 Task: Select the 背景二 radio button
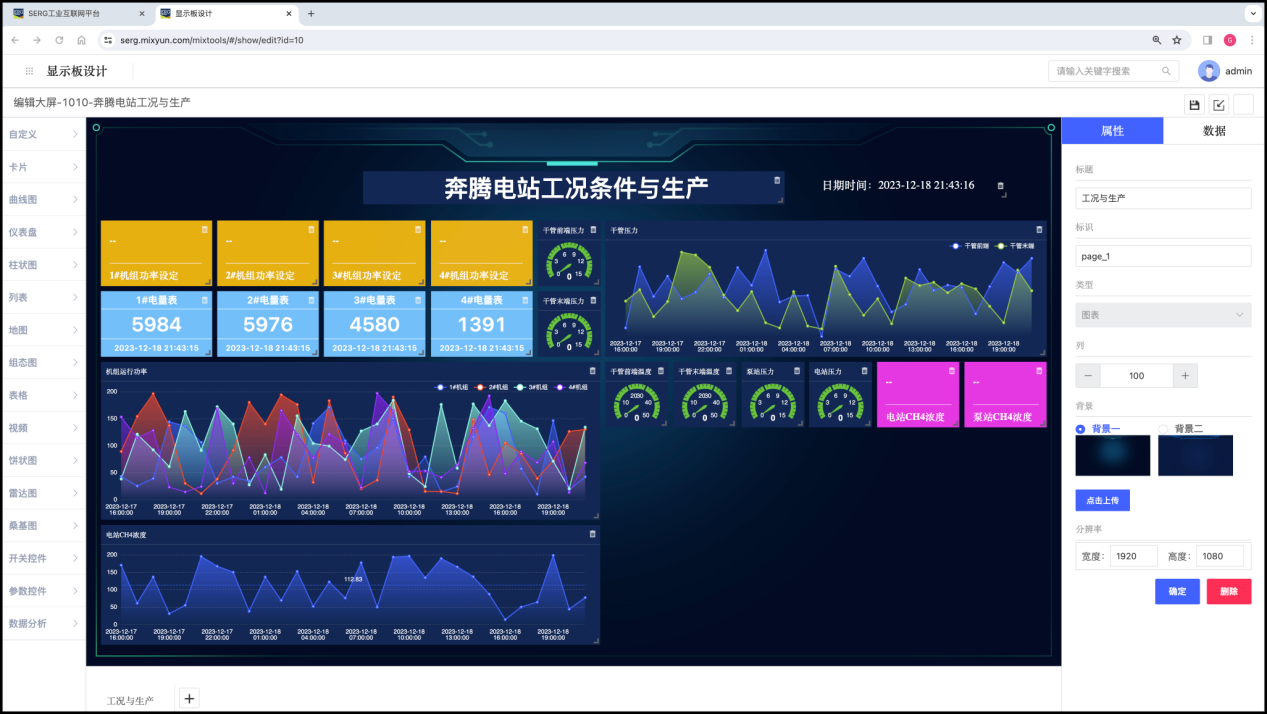click(x=1163, y=429)
